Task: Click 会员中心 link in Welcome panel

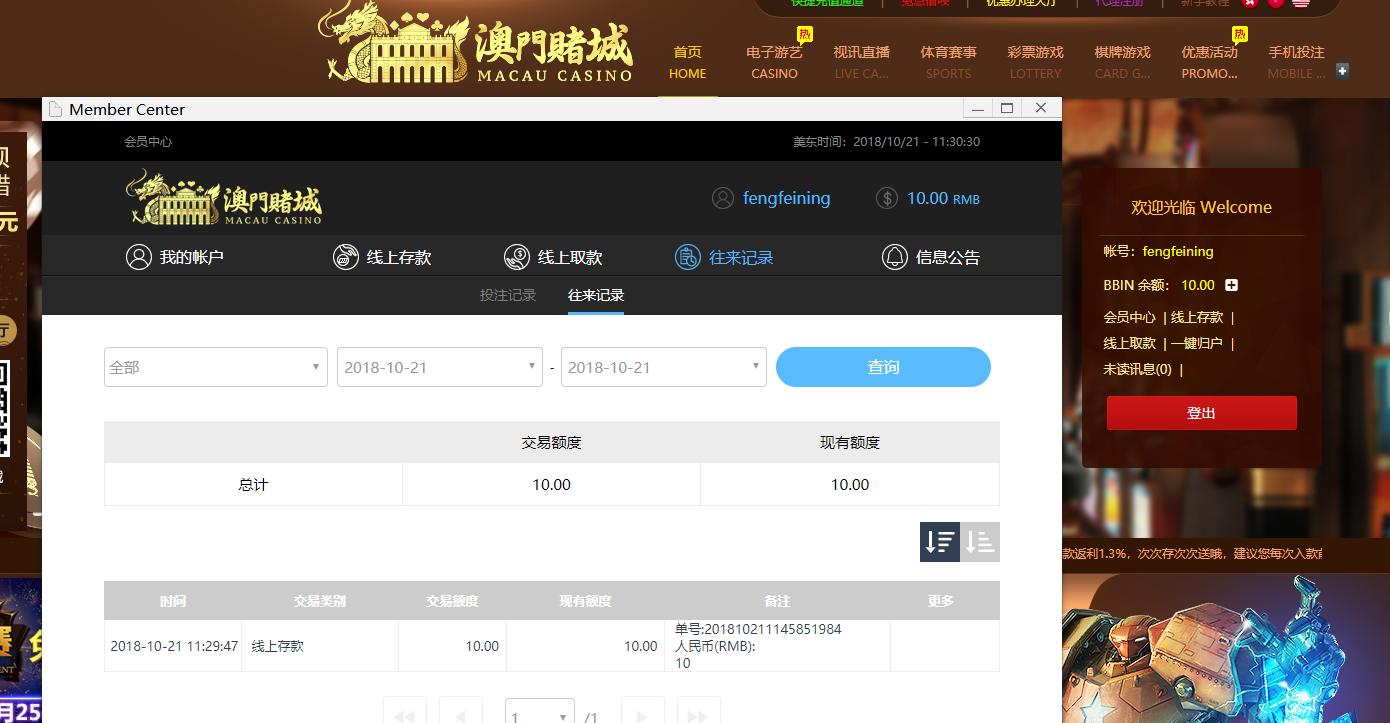Action: coord(1129,317)
